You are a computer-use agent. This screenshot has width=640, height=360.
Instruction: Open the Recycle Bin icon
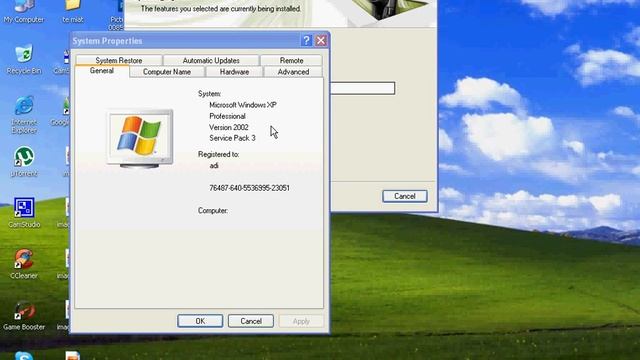pyautogui.click(x=24, y=59)
